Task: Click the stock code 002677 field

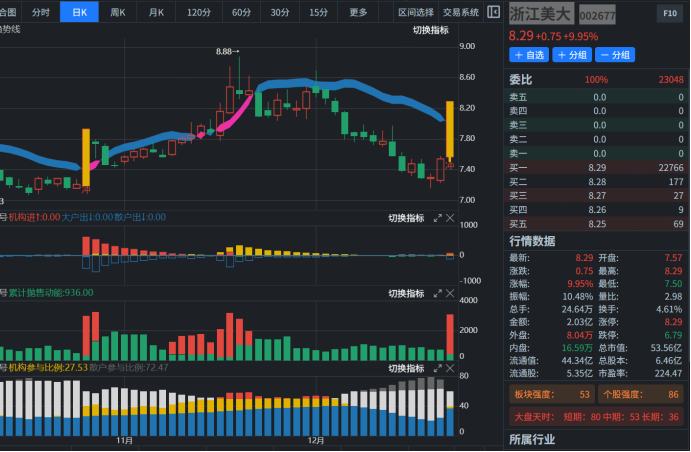Action: [597, 16]
